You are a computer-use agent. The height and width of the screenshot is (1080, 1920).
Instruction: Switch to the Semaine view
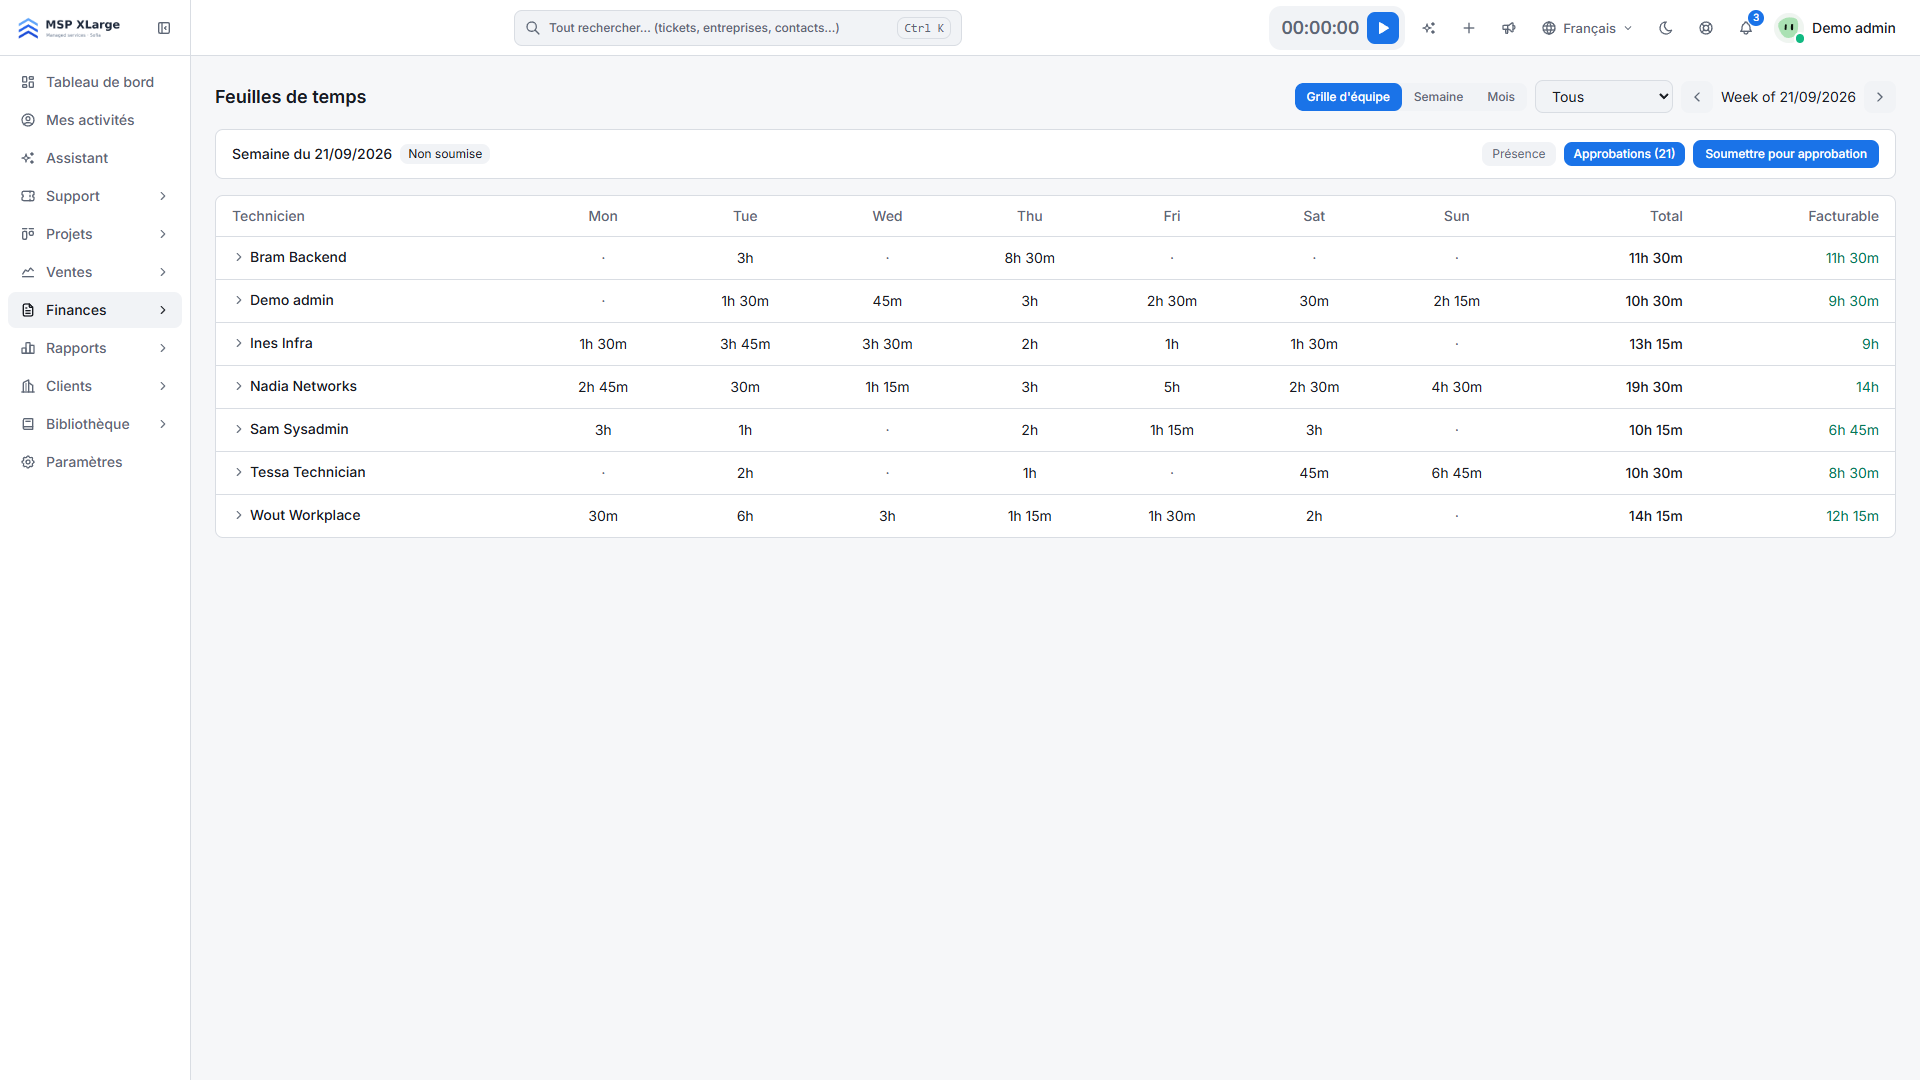click(x=1438, y=97)
